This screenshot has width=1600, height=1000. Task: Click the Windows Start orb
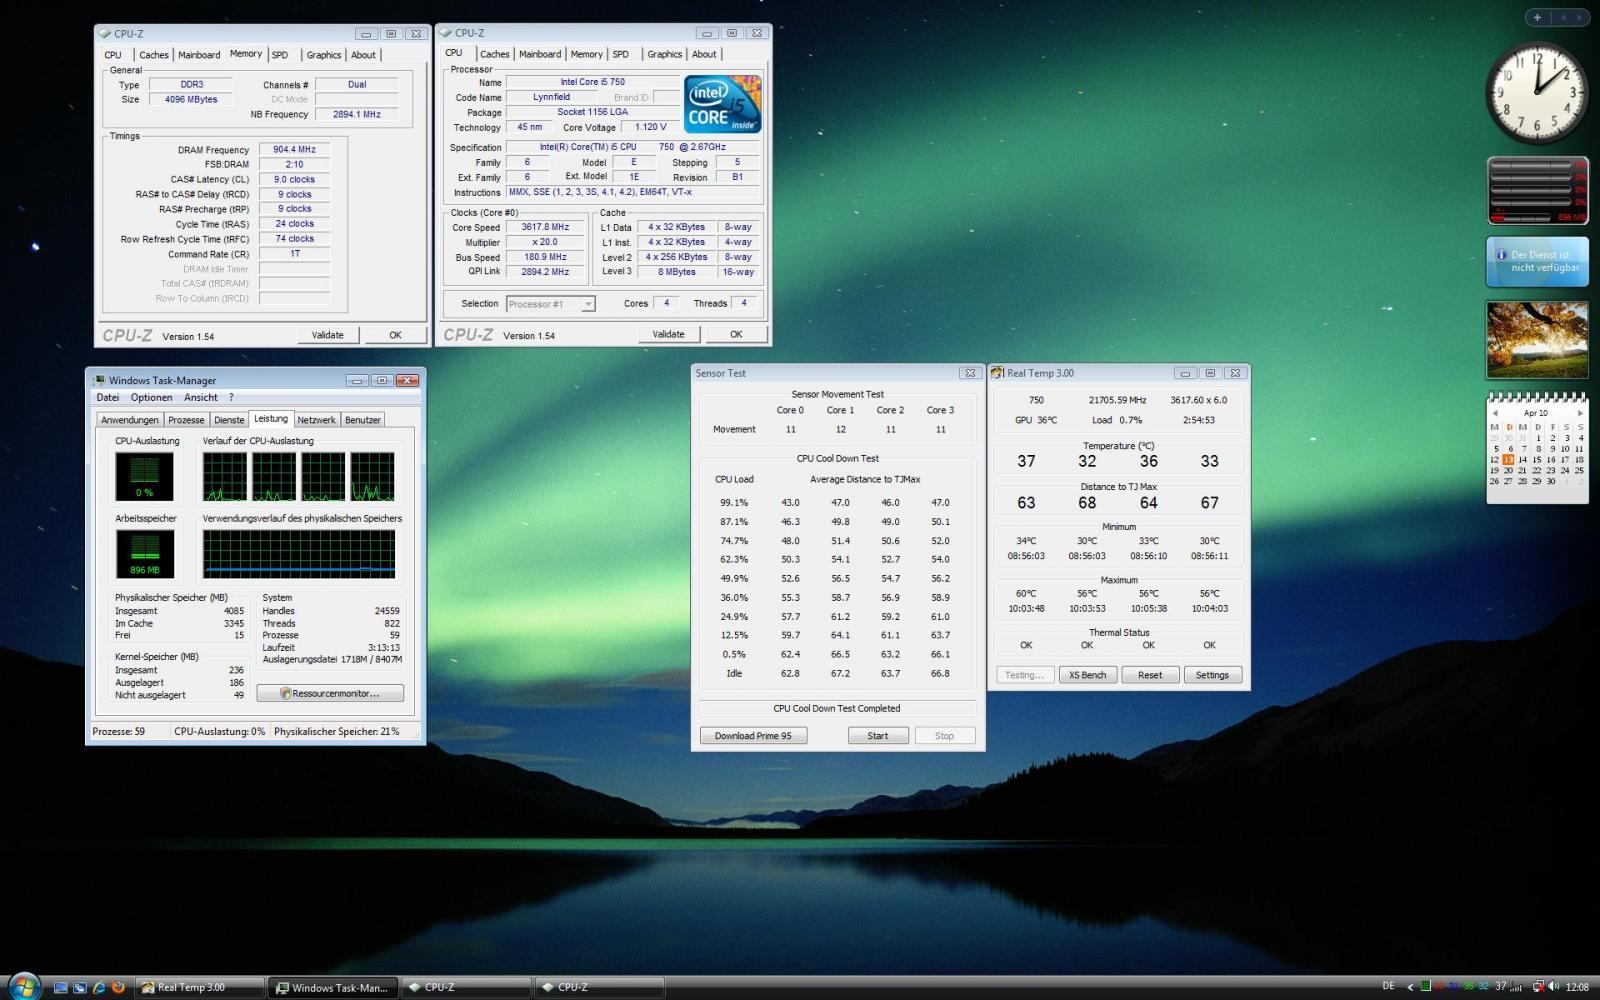point(24,986)
